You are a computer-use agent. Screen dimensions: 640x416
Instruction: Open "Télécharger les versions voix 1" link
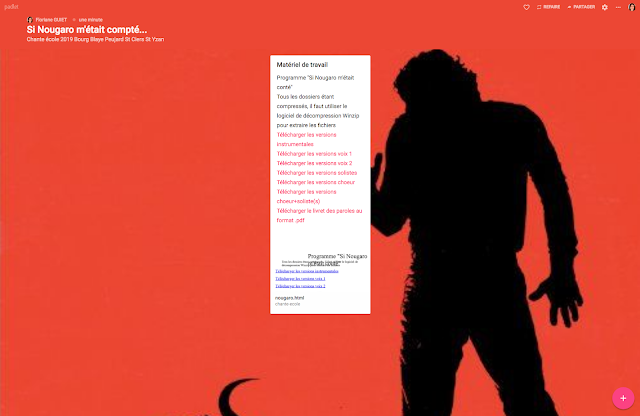click(314, 153)
